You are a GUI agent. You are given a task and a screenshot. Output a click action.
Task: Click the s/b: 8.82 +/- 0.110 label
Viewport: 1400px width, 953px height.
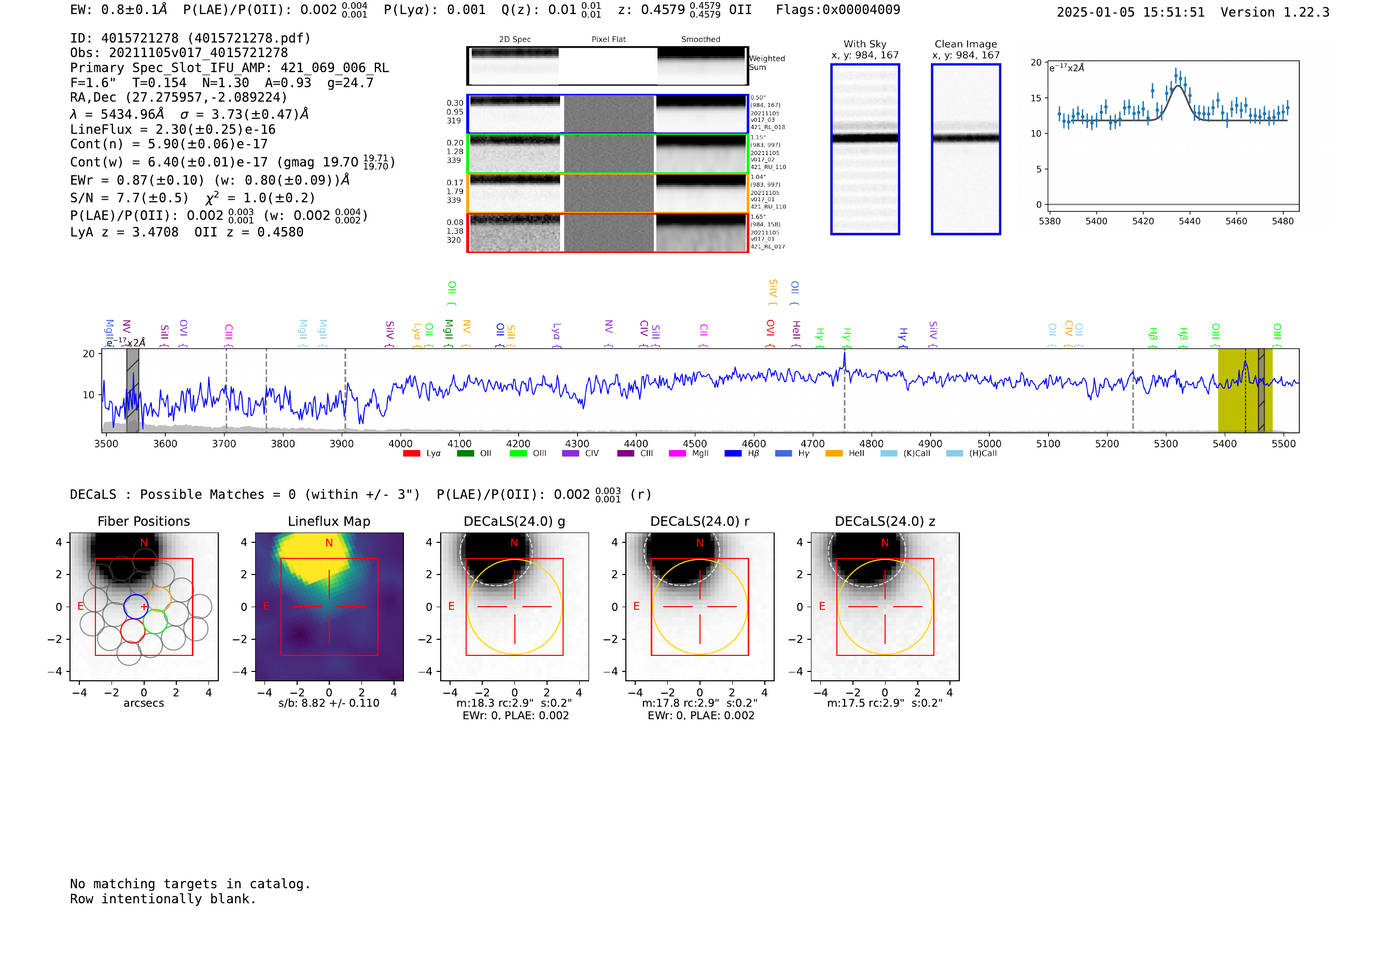[329, 703]
